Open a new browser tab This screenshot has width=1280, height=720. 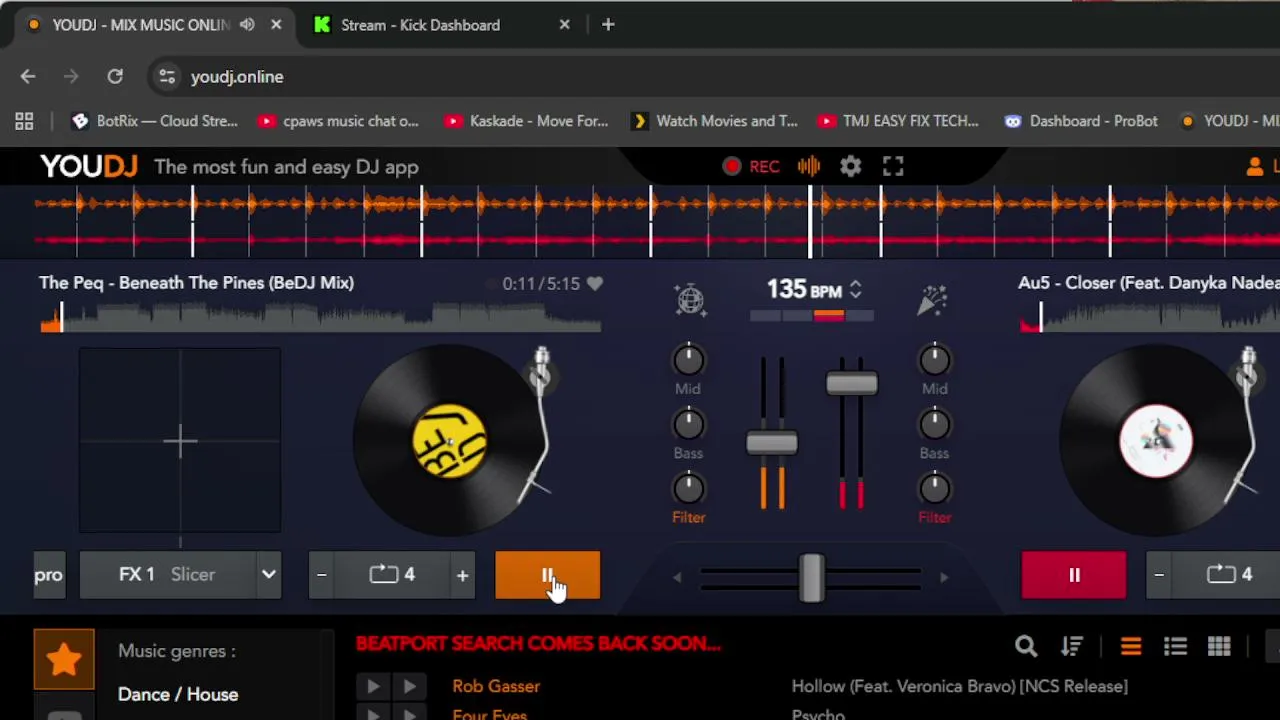608,25
